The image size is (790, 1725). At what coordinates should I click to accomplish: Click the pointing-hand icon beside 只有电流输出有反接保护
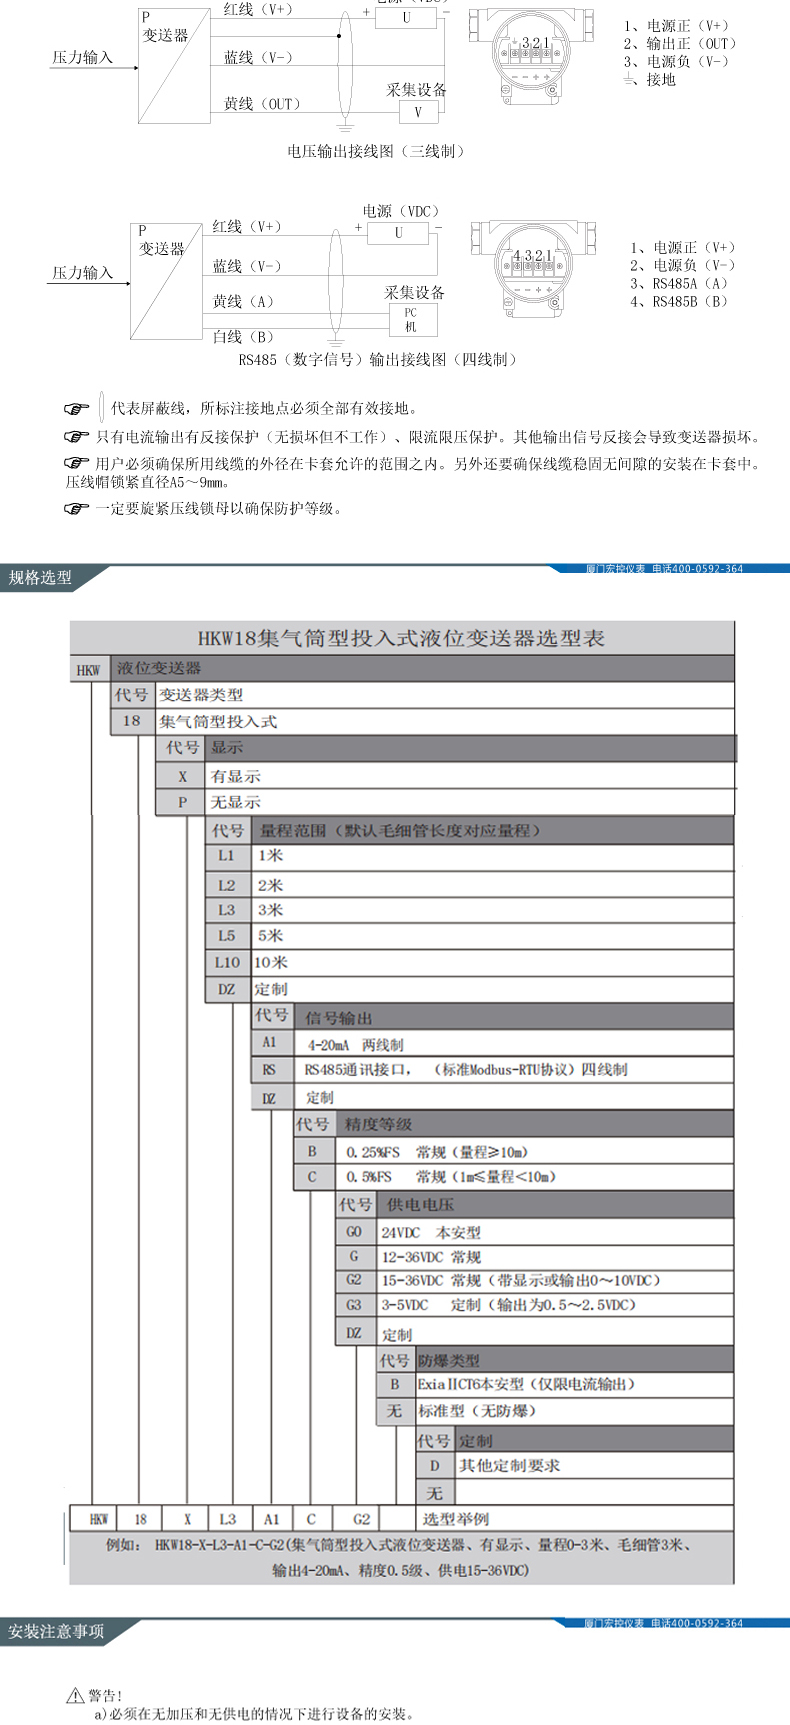click(77, 437)
